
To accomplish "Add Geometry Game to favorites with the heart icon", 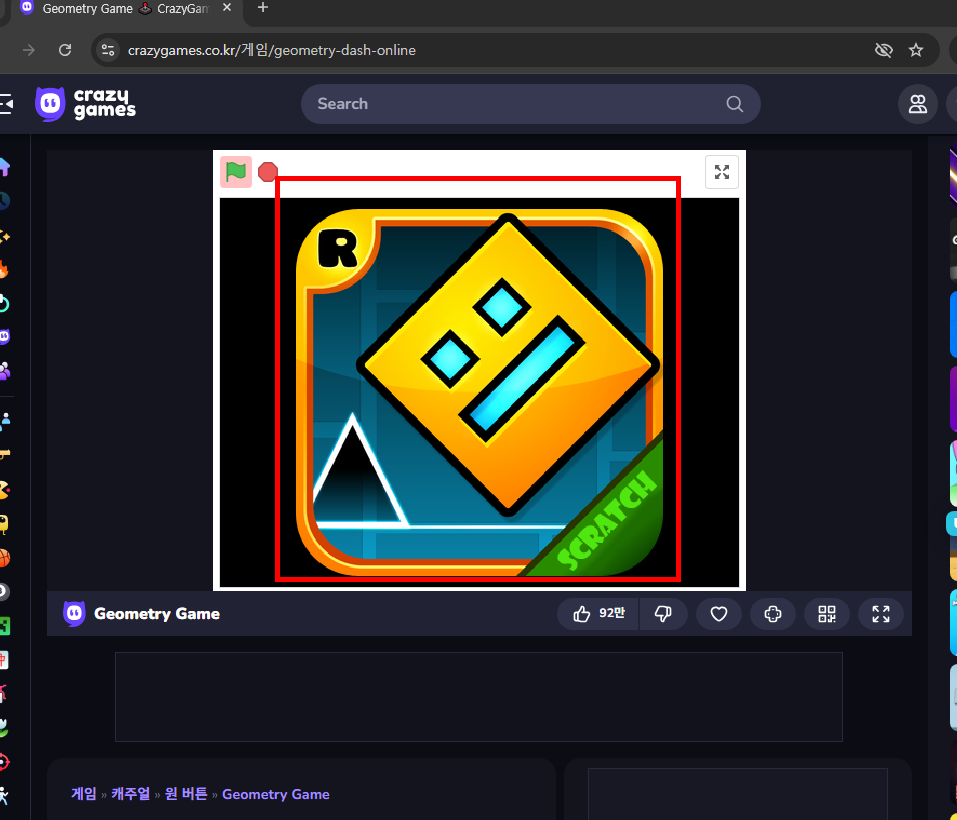I will click(x=719, y=614).
